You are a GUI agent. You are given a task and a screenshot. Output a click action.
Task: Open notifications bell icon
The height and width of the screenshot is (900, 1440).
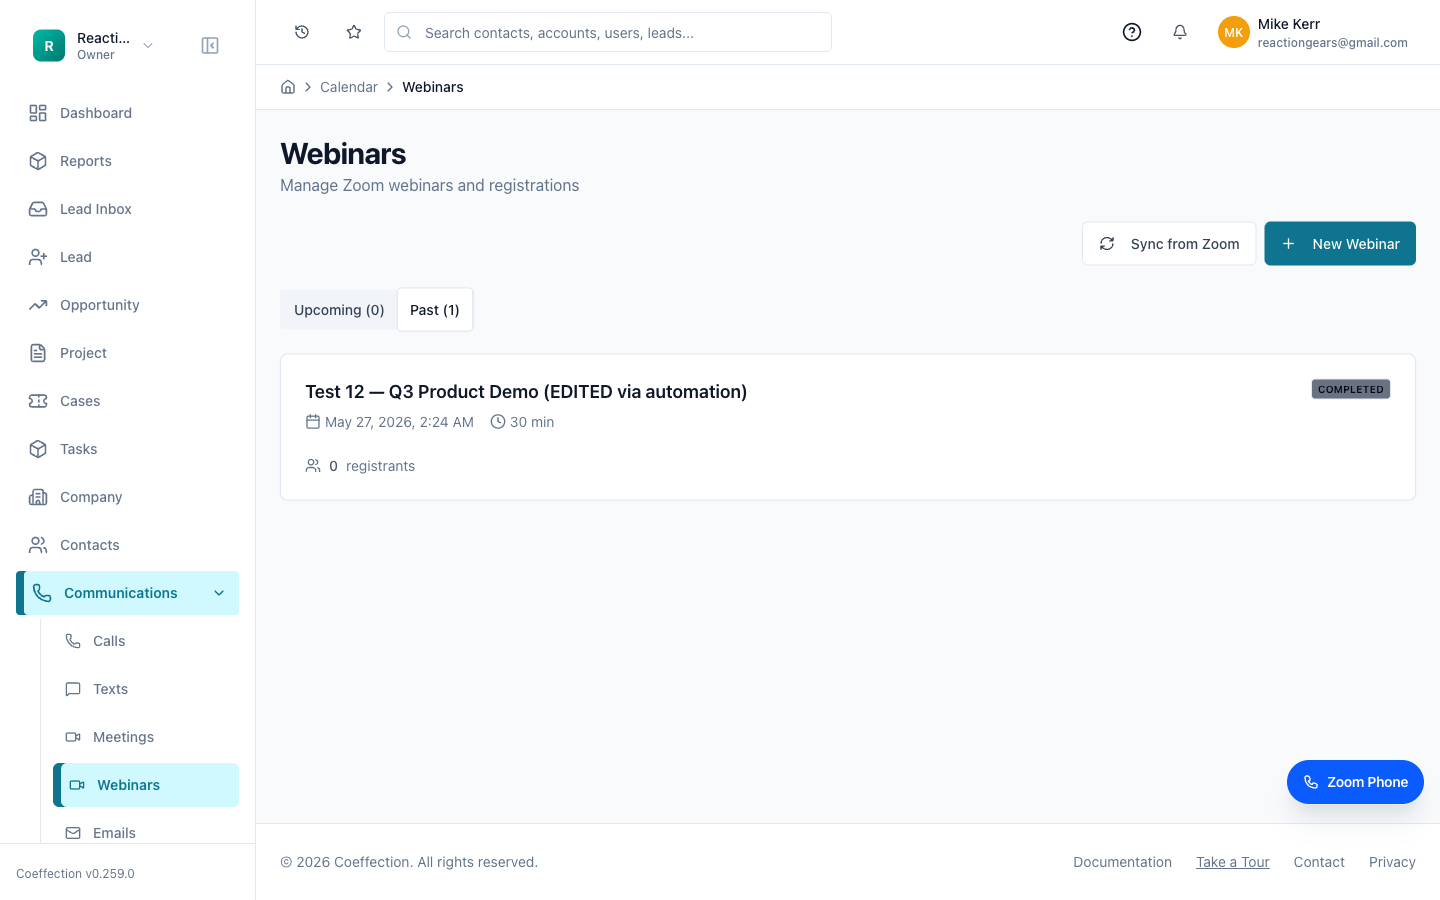(1180, 32)
